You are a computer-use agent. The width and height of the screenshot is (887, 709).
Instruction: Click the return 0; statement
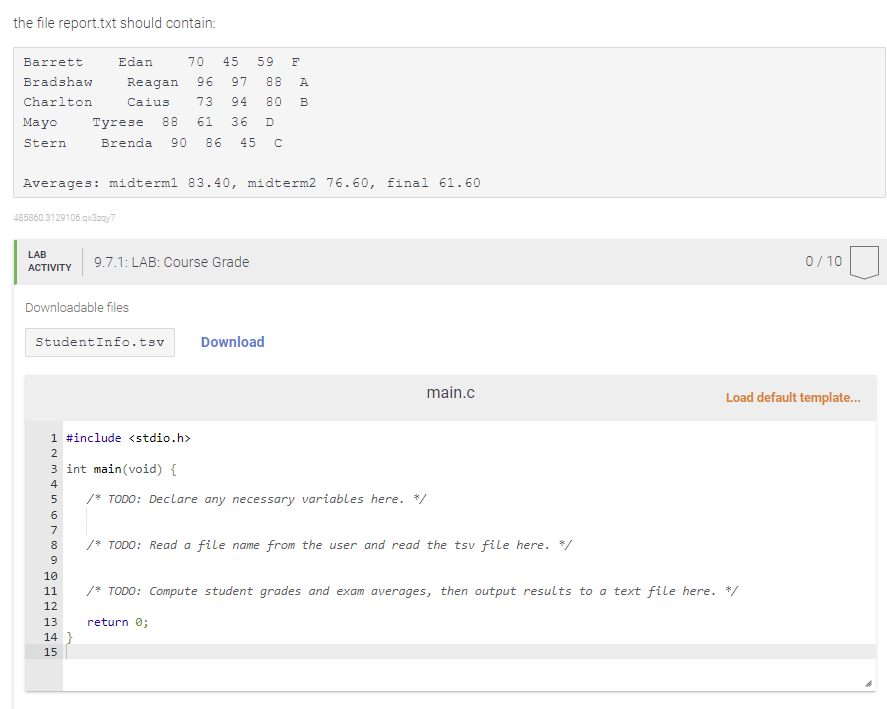point(112,621)
